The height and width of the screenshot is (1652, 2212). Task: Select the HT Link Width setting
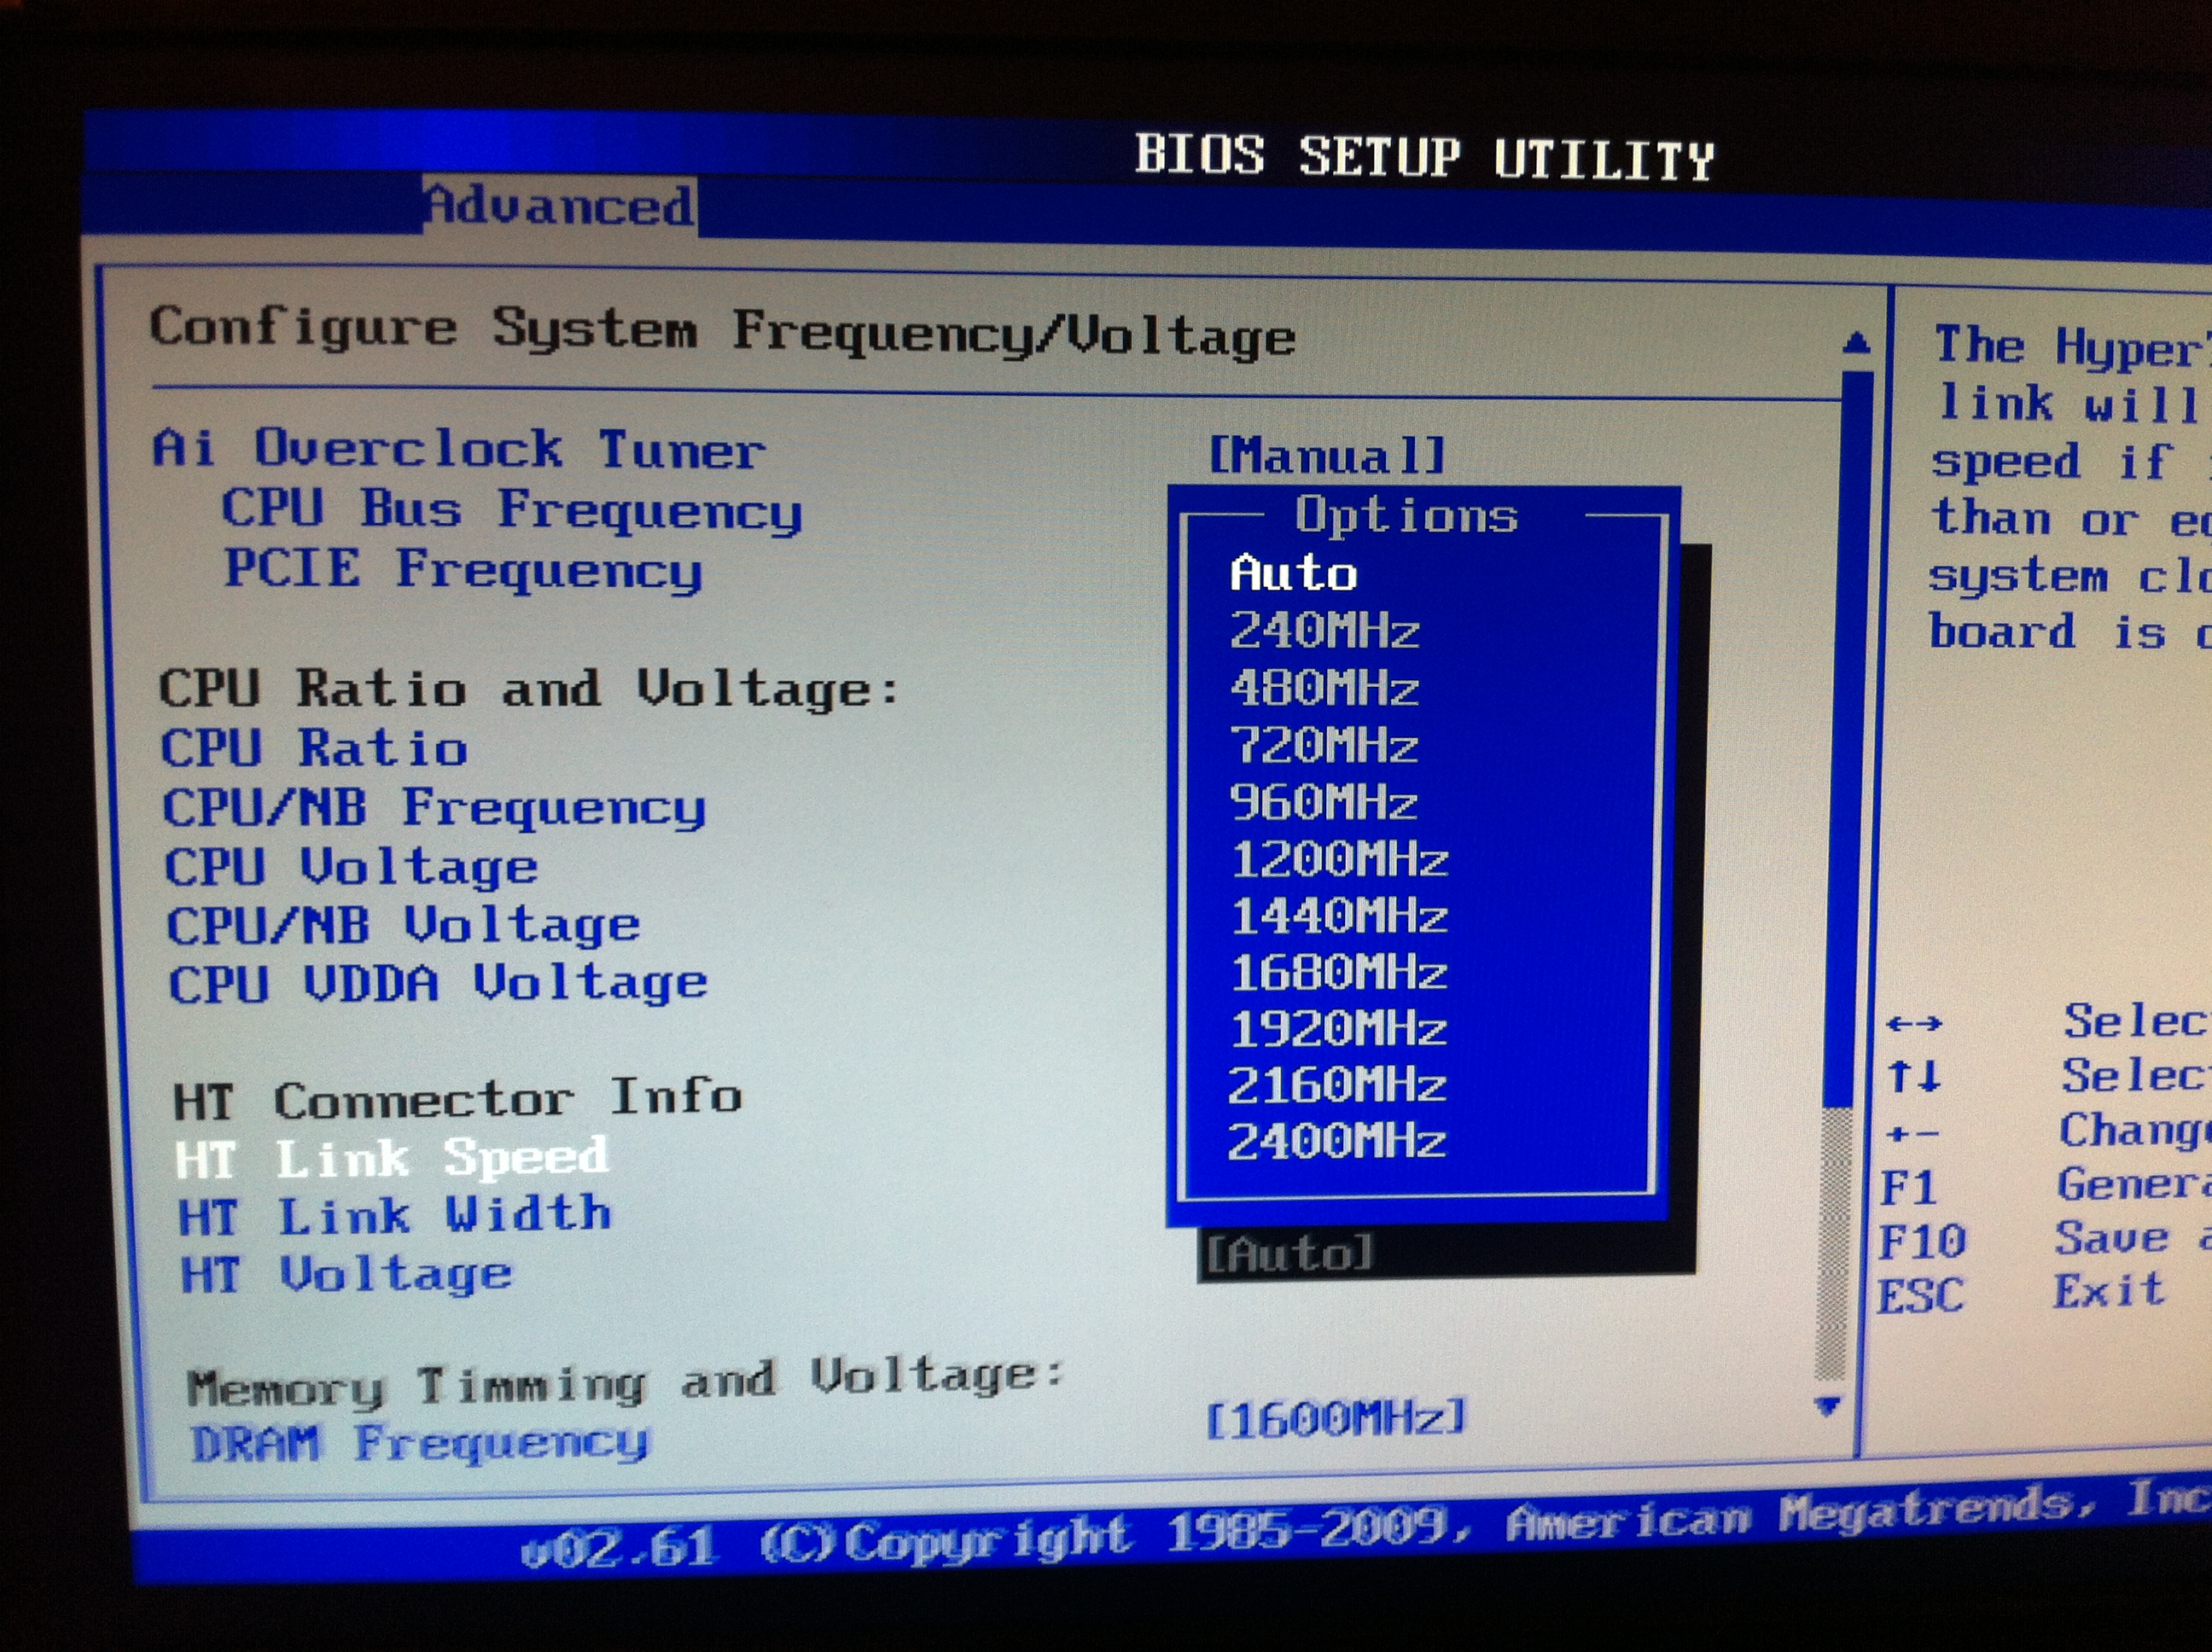pyautogui.click(x=395, y=1216)
